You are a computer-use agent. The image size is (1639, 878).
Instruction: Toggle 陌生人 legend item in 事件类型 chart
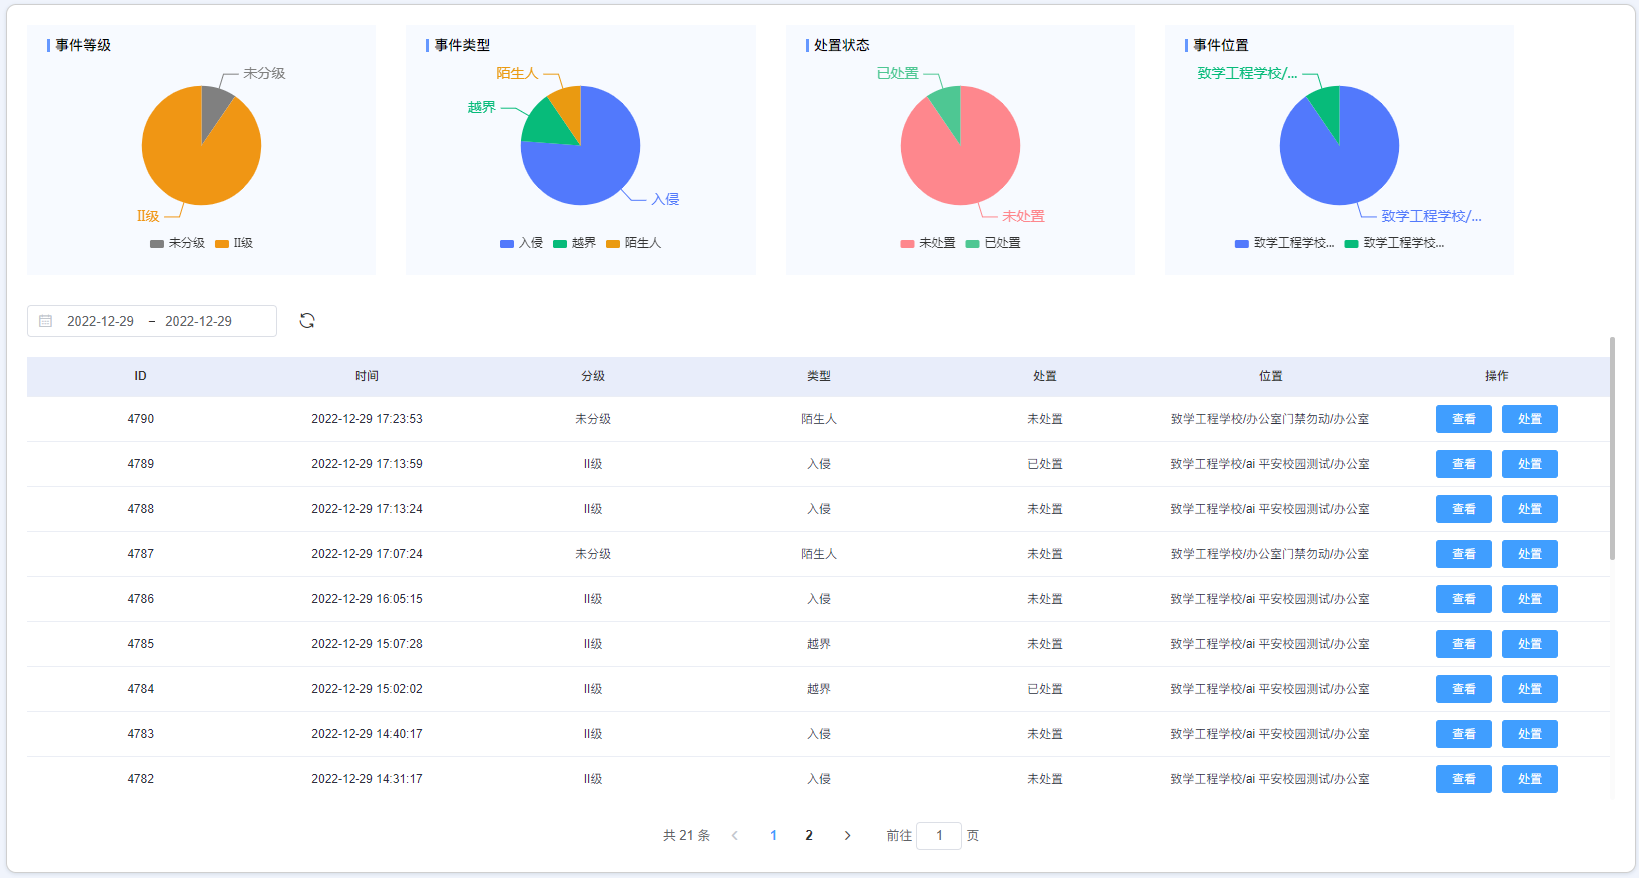point(633,243)
